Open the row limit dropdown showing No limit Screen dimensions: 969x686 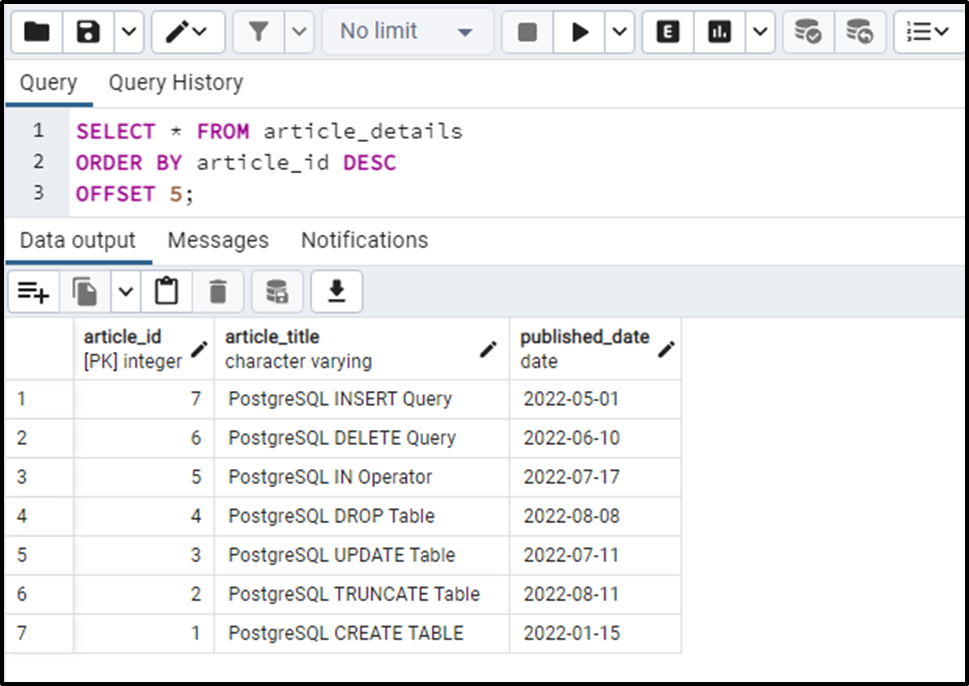[x=404, y=31]
